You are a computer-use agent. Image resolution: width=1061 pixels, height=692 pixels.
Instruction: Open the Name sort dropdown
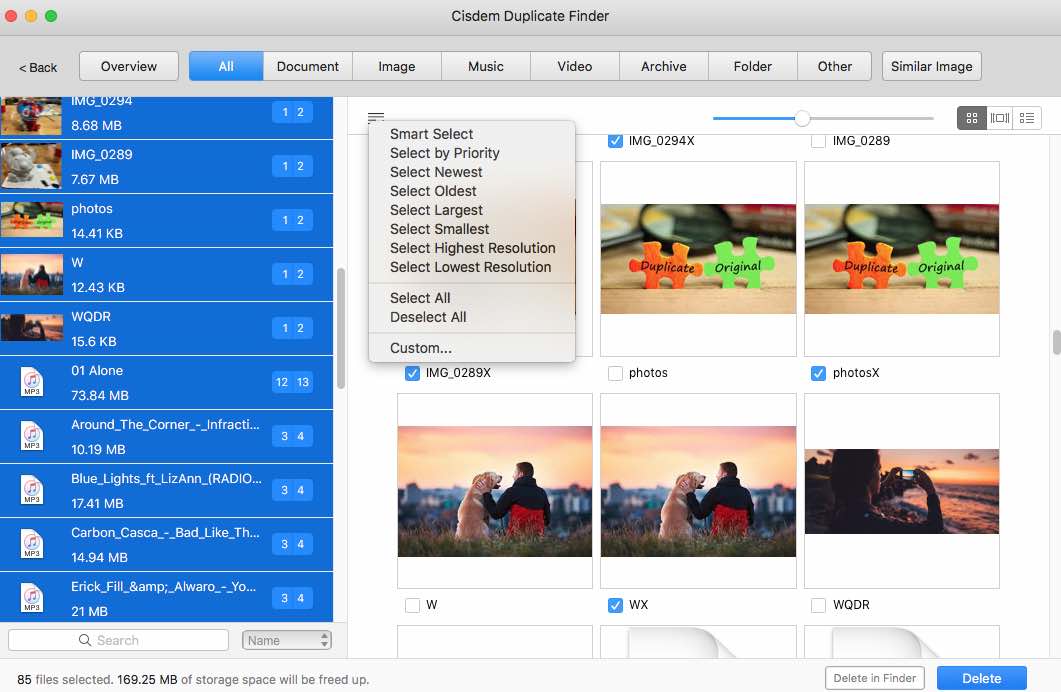pyautogui.click(x=287, y=640)
